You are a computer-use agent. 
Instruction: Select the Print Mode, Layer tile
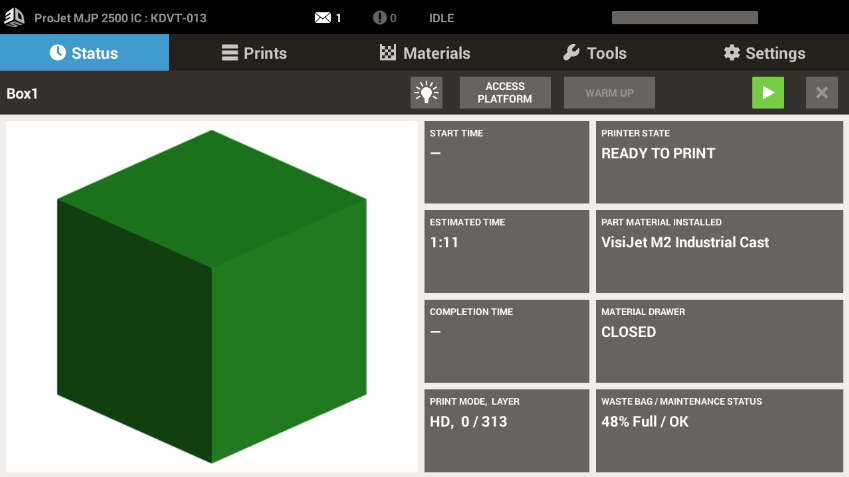tap(506, 430)
